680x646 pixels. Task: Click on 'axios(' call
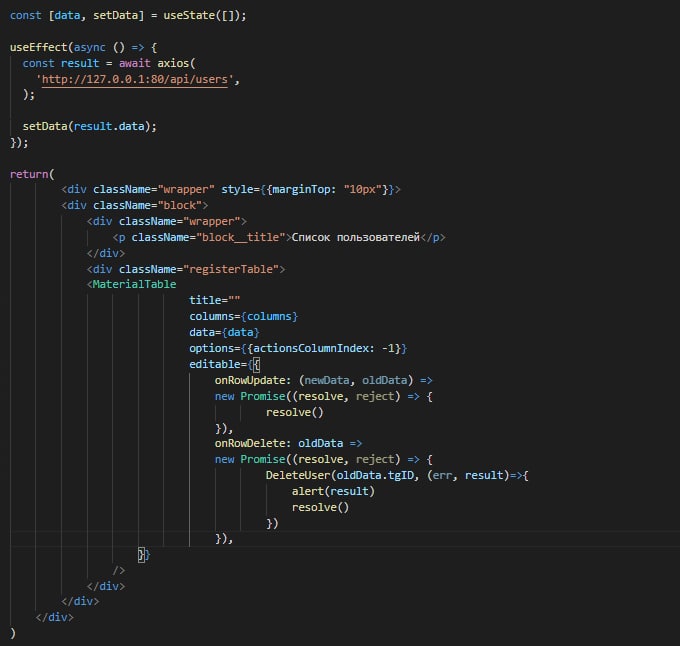[176, 63]
